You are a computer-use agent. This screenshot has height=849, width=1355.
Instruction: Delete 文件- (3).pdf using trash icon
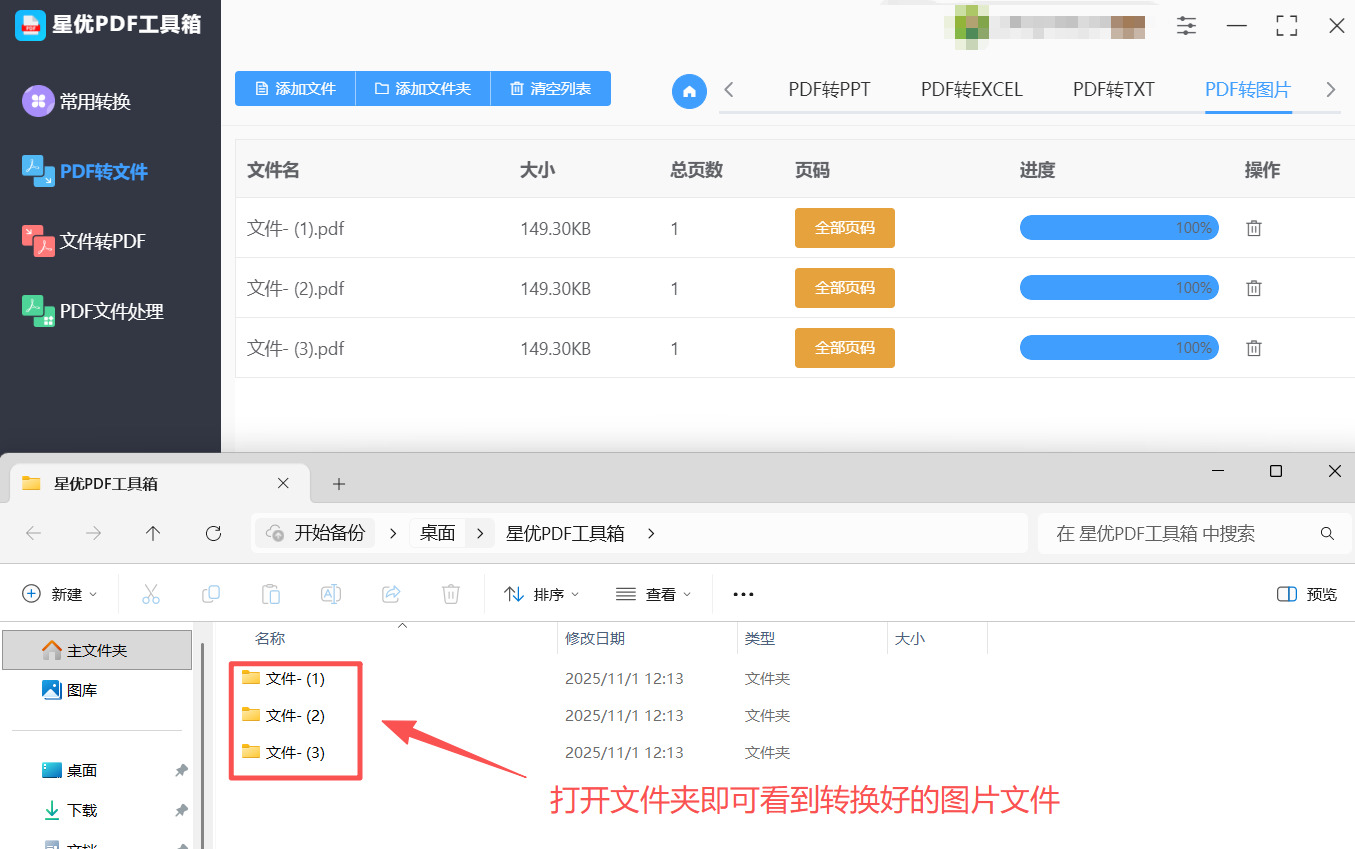click(x=1253, y=348)
